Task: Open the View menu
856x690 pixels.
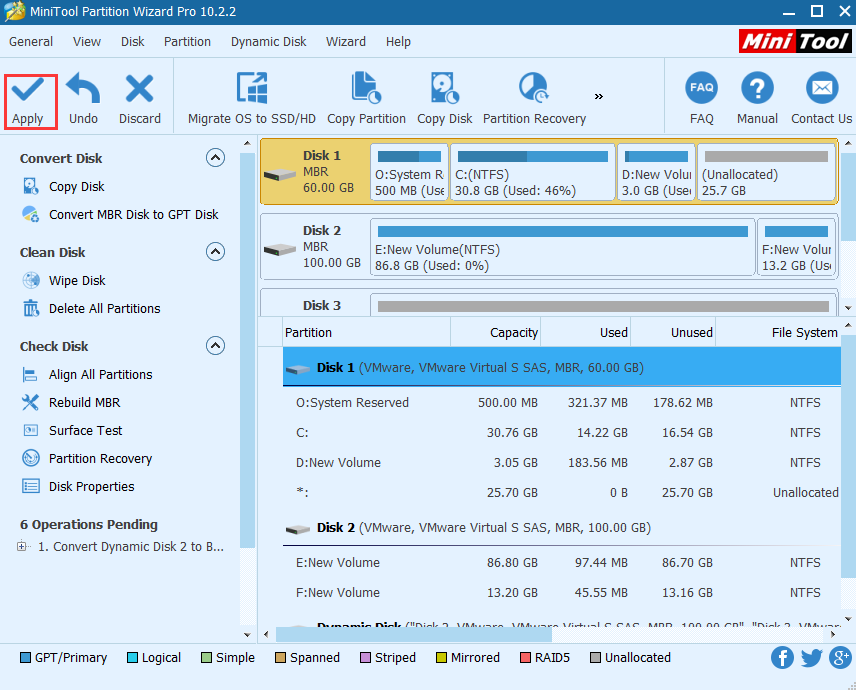Action: pos(87,41)
